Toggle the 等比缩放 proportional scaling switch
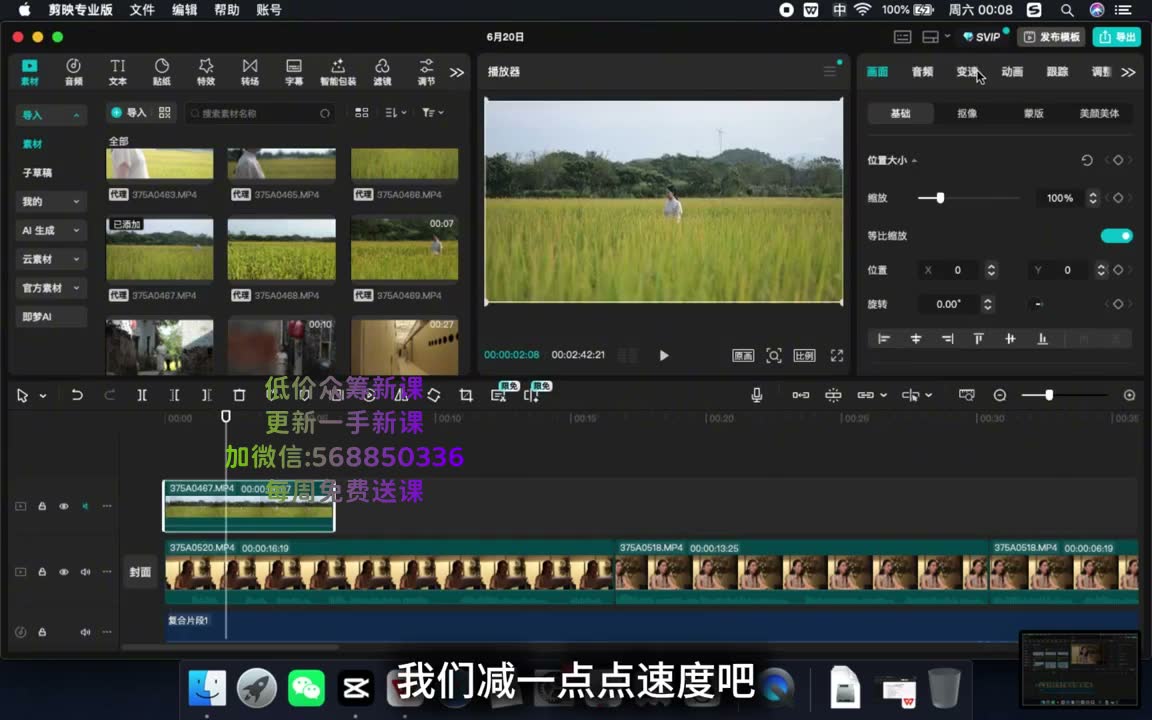Image resolution: width=1152 pixels, height=720 pixels. tap(1117, 236)
